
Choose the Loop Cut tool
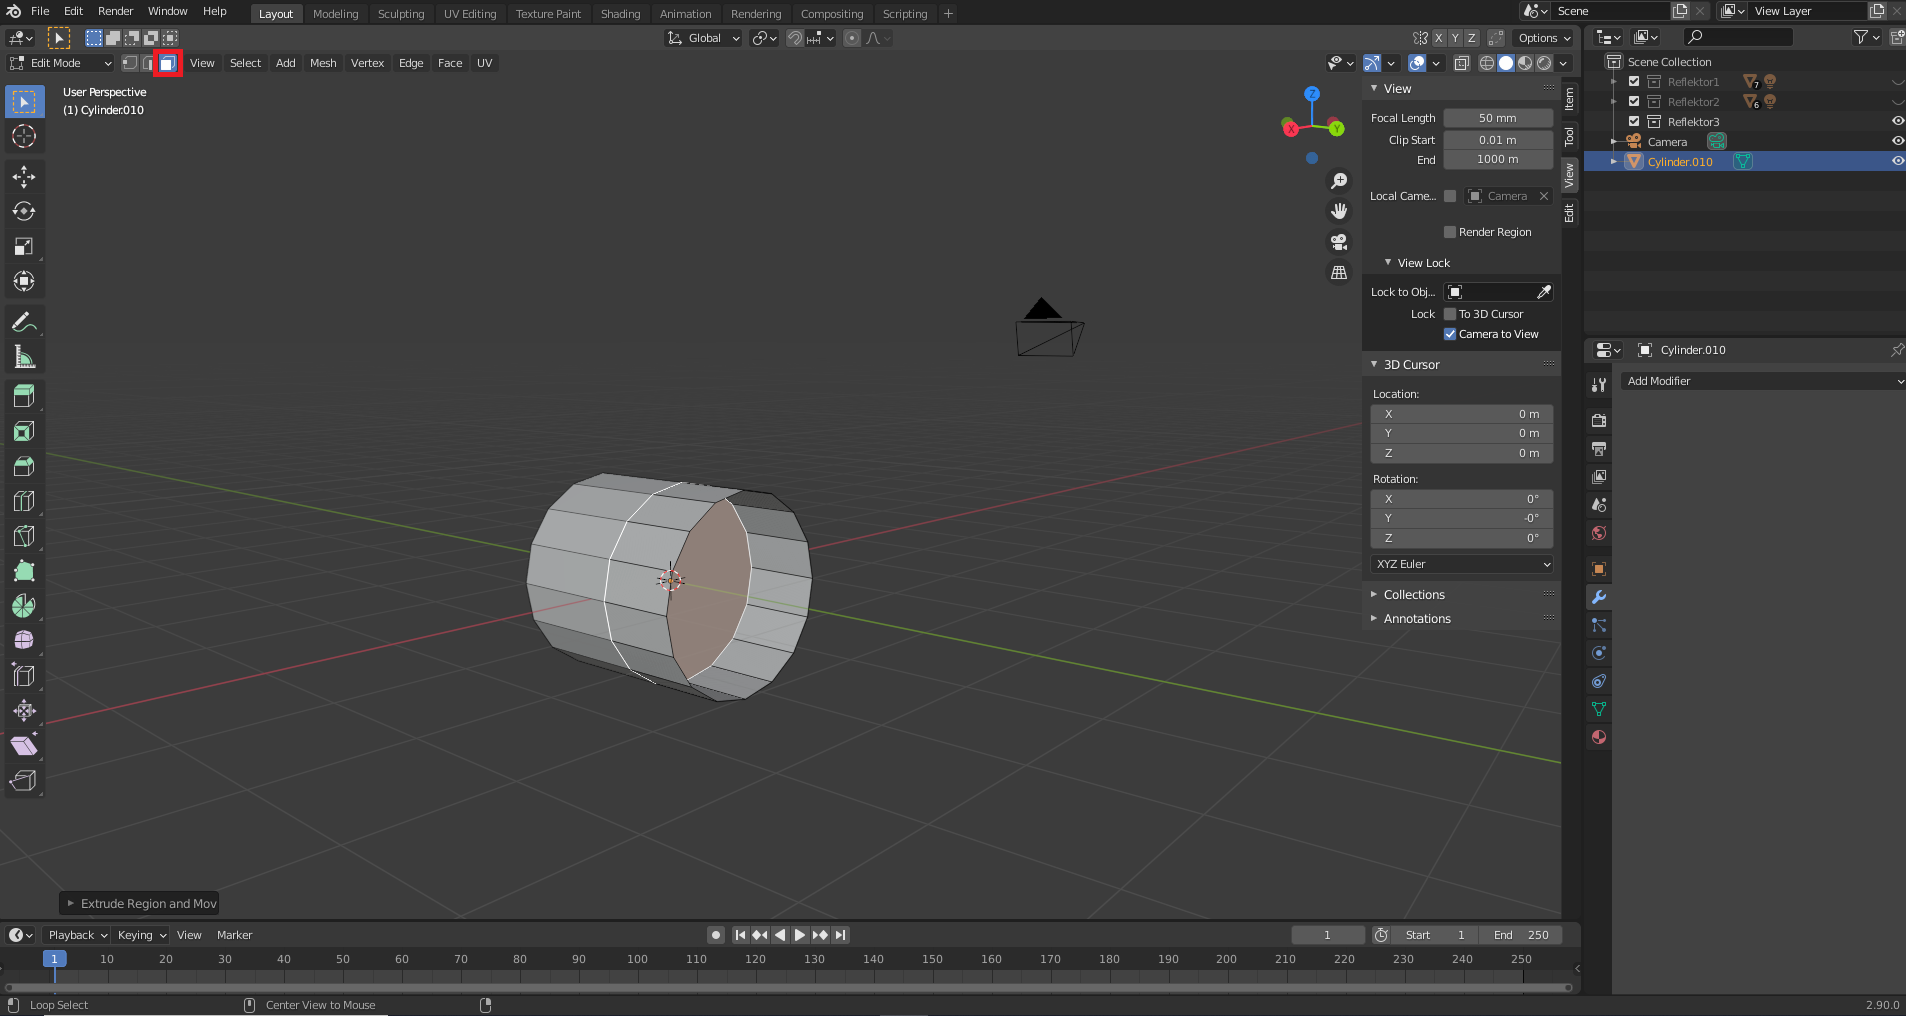pos(24,501)
